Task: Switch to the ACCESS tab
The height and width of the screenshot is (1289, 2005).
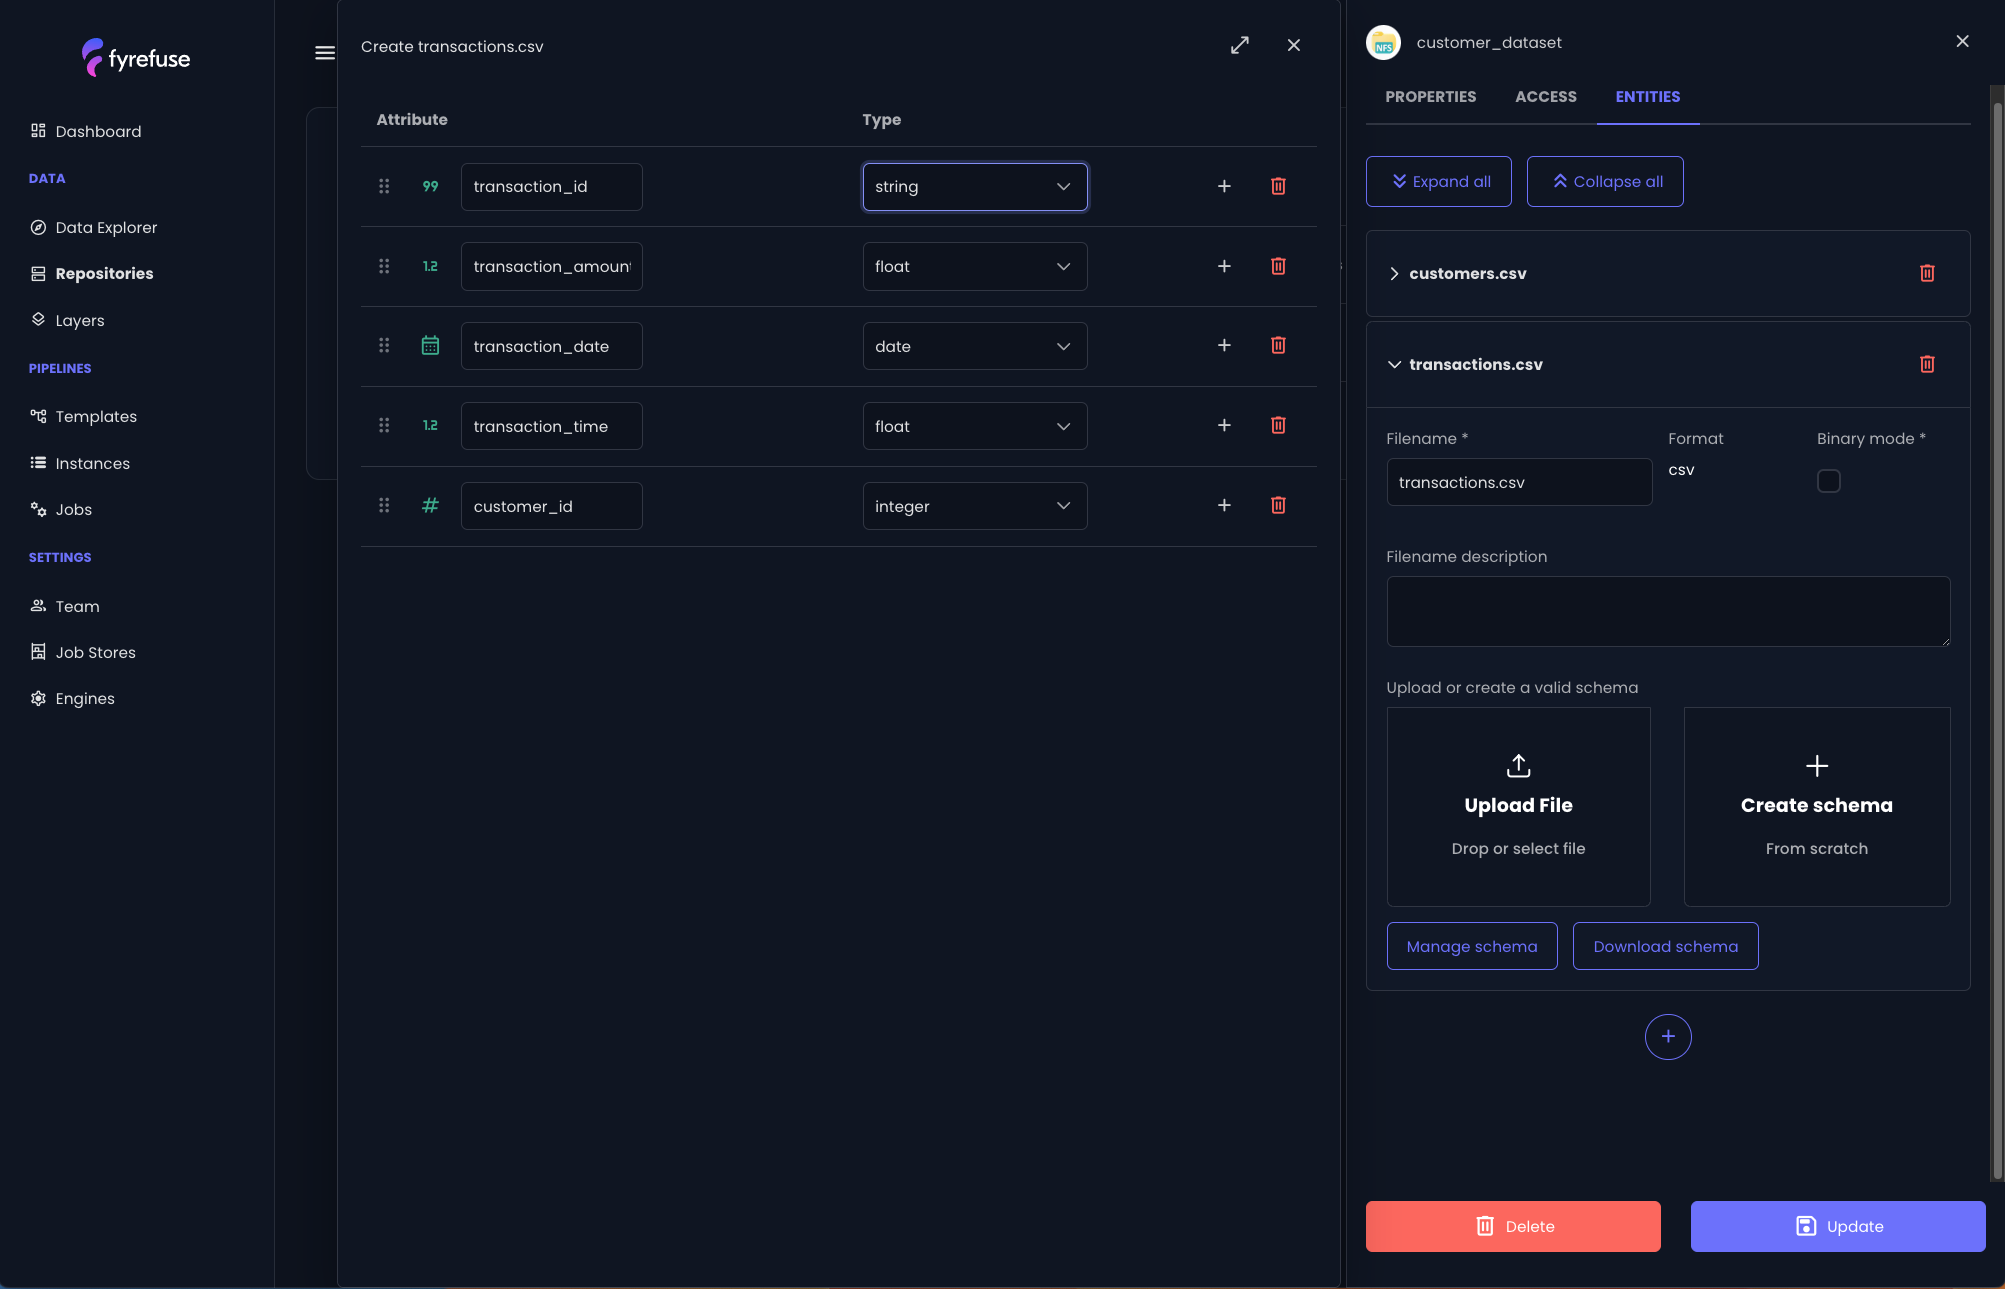Action: [1546, 97]
